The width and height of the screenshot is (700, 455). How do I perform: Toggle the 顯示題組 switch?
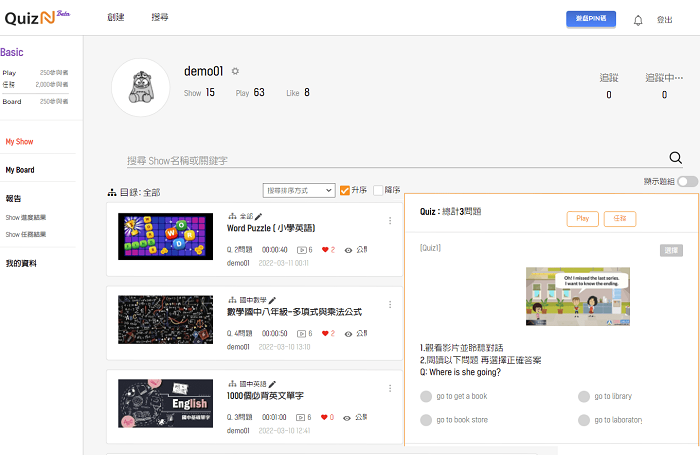pos(687,181)
